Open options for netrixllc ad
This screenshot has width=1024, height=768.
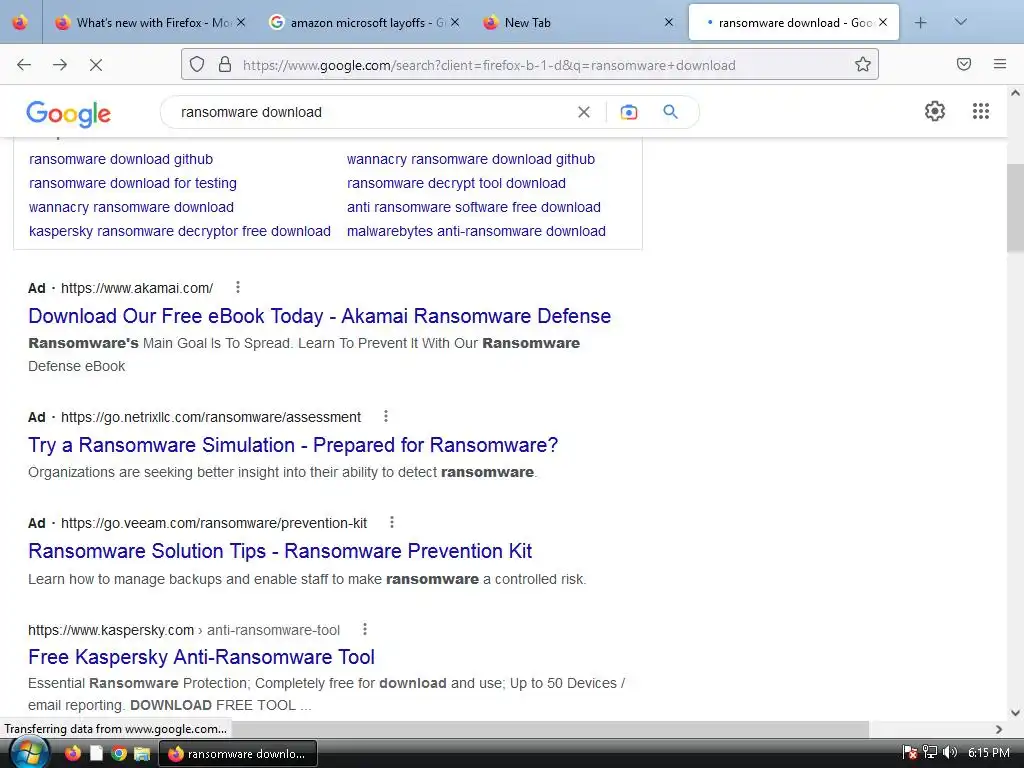click(386, 416)
